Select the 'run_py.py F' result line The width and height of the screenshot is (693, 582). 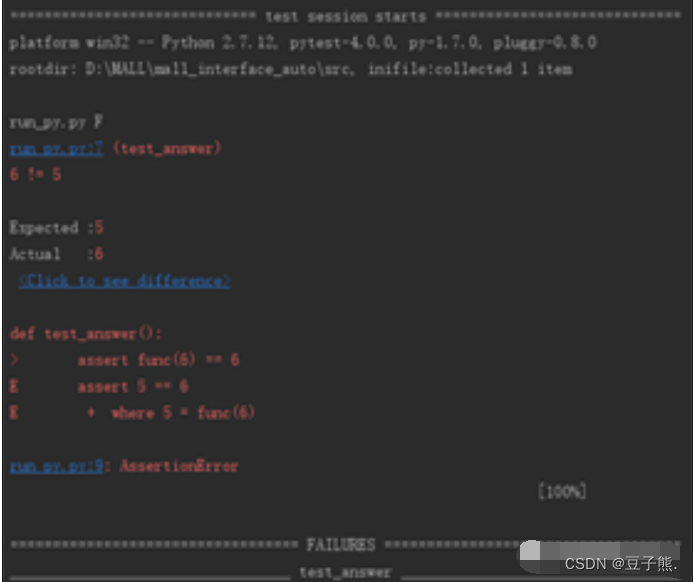56,122
